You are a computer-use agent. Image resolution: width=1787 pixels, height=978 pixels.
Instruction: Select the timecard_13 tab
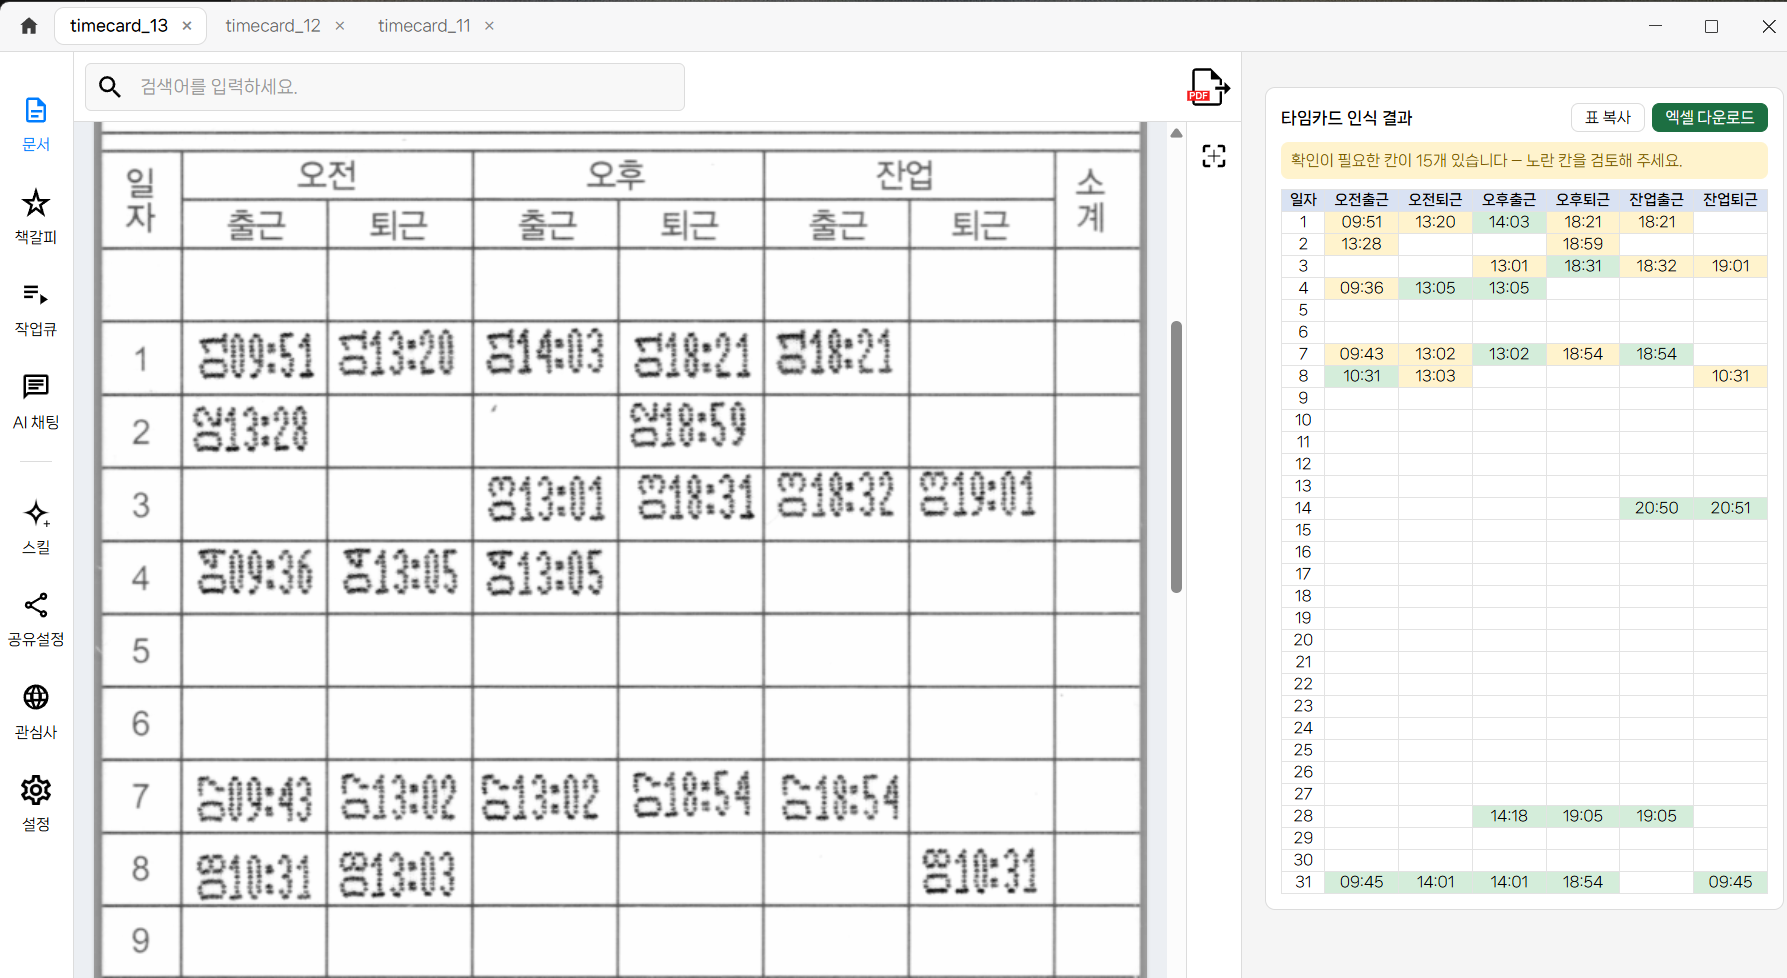point(119,26)
